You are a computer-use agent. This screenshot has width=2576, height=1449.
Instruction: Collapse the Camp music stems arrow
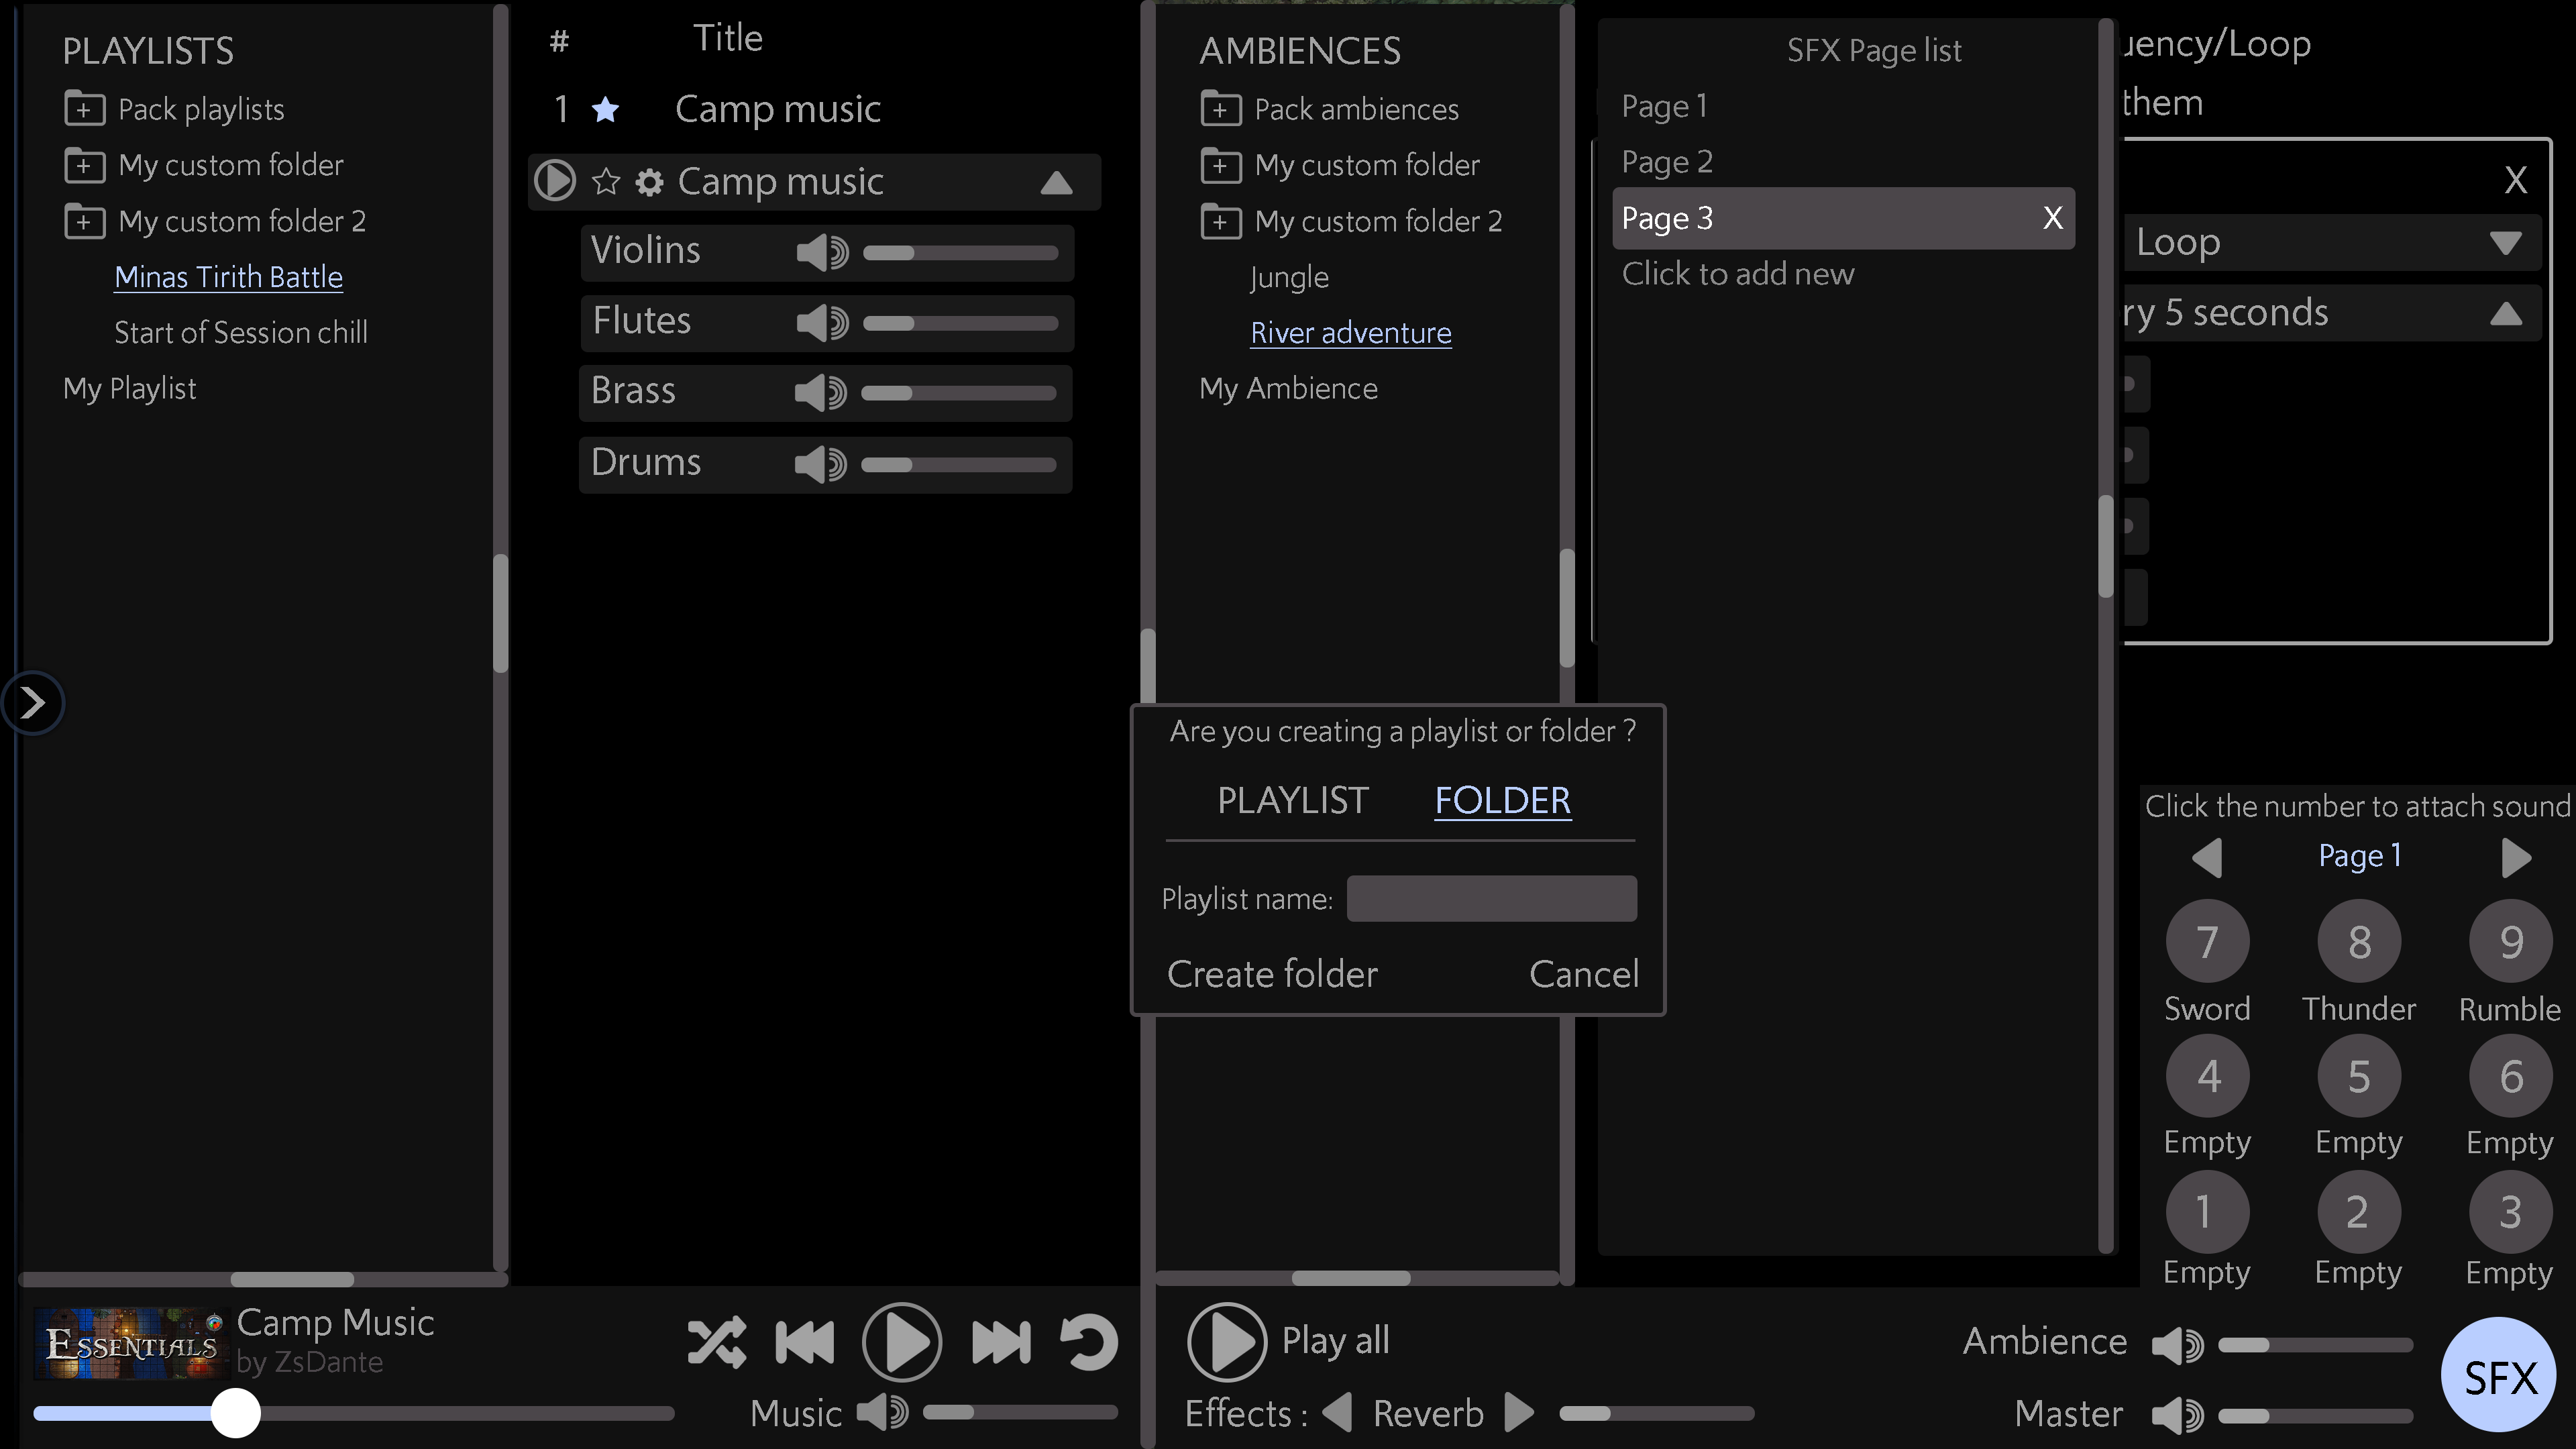(1056, 183)
